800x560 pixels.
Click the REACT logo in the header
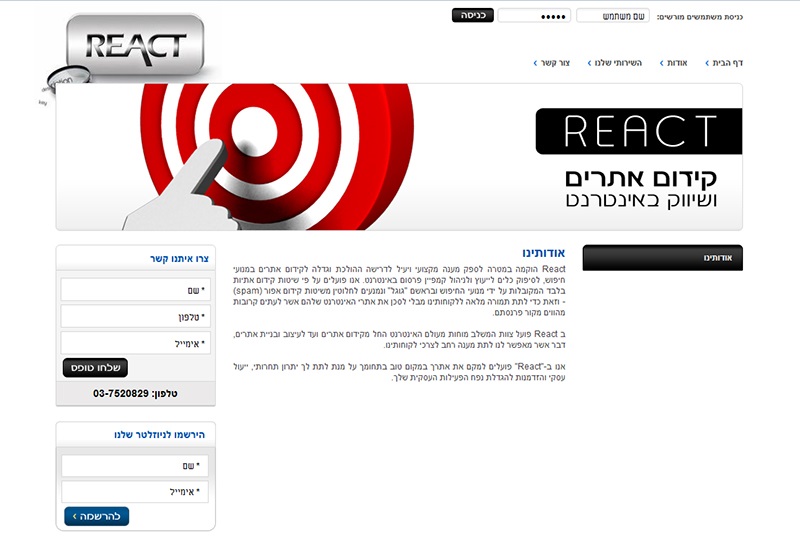tap(135, 46)
